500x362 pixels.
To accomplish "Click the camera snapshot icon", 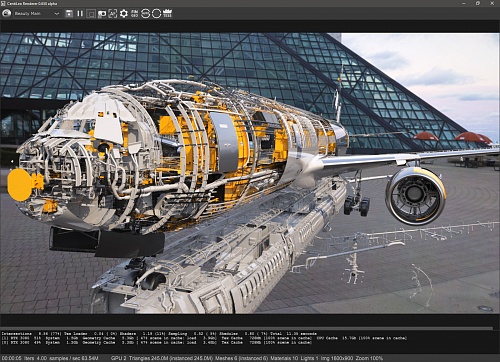I will click(102, 14).
